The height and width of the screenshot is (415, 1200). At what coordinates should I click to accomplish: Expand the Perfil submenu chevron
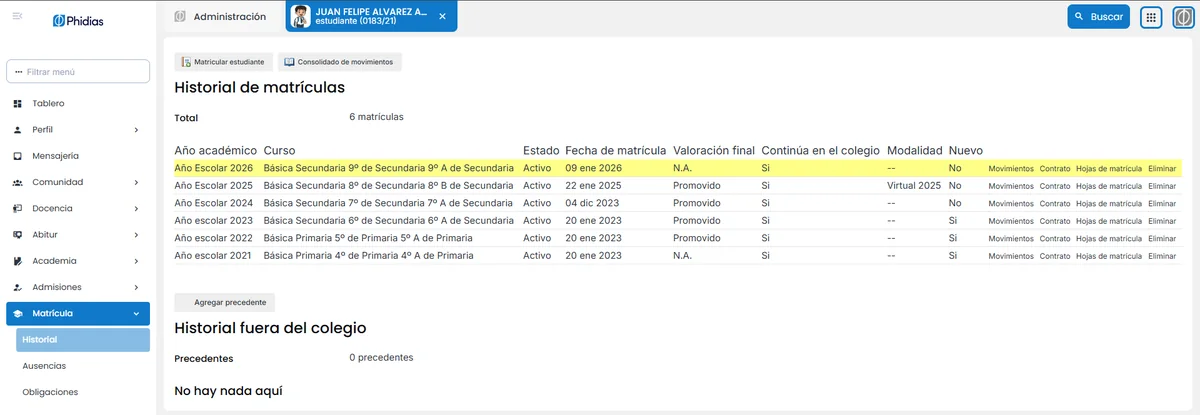pos(136,130)
